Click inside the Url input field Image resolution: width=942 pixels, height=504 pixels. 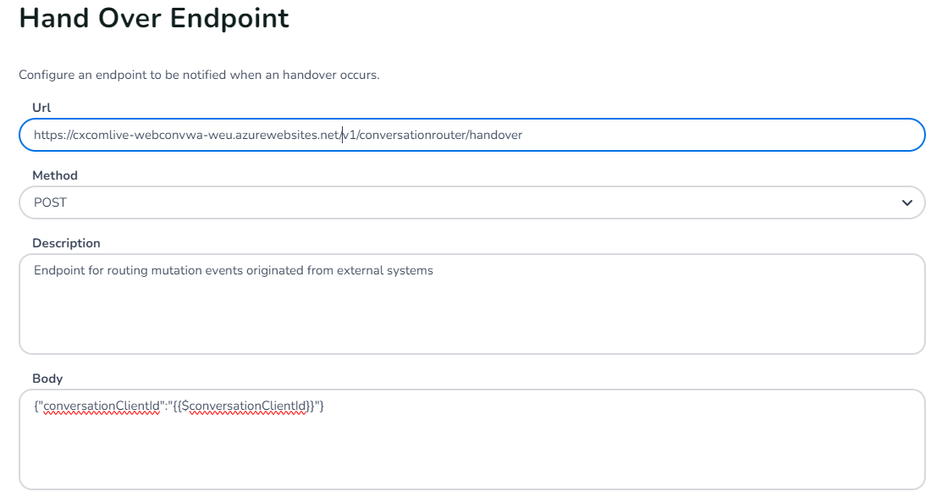pos(700,135)
